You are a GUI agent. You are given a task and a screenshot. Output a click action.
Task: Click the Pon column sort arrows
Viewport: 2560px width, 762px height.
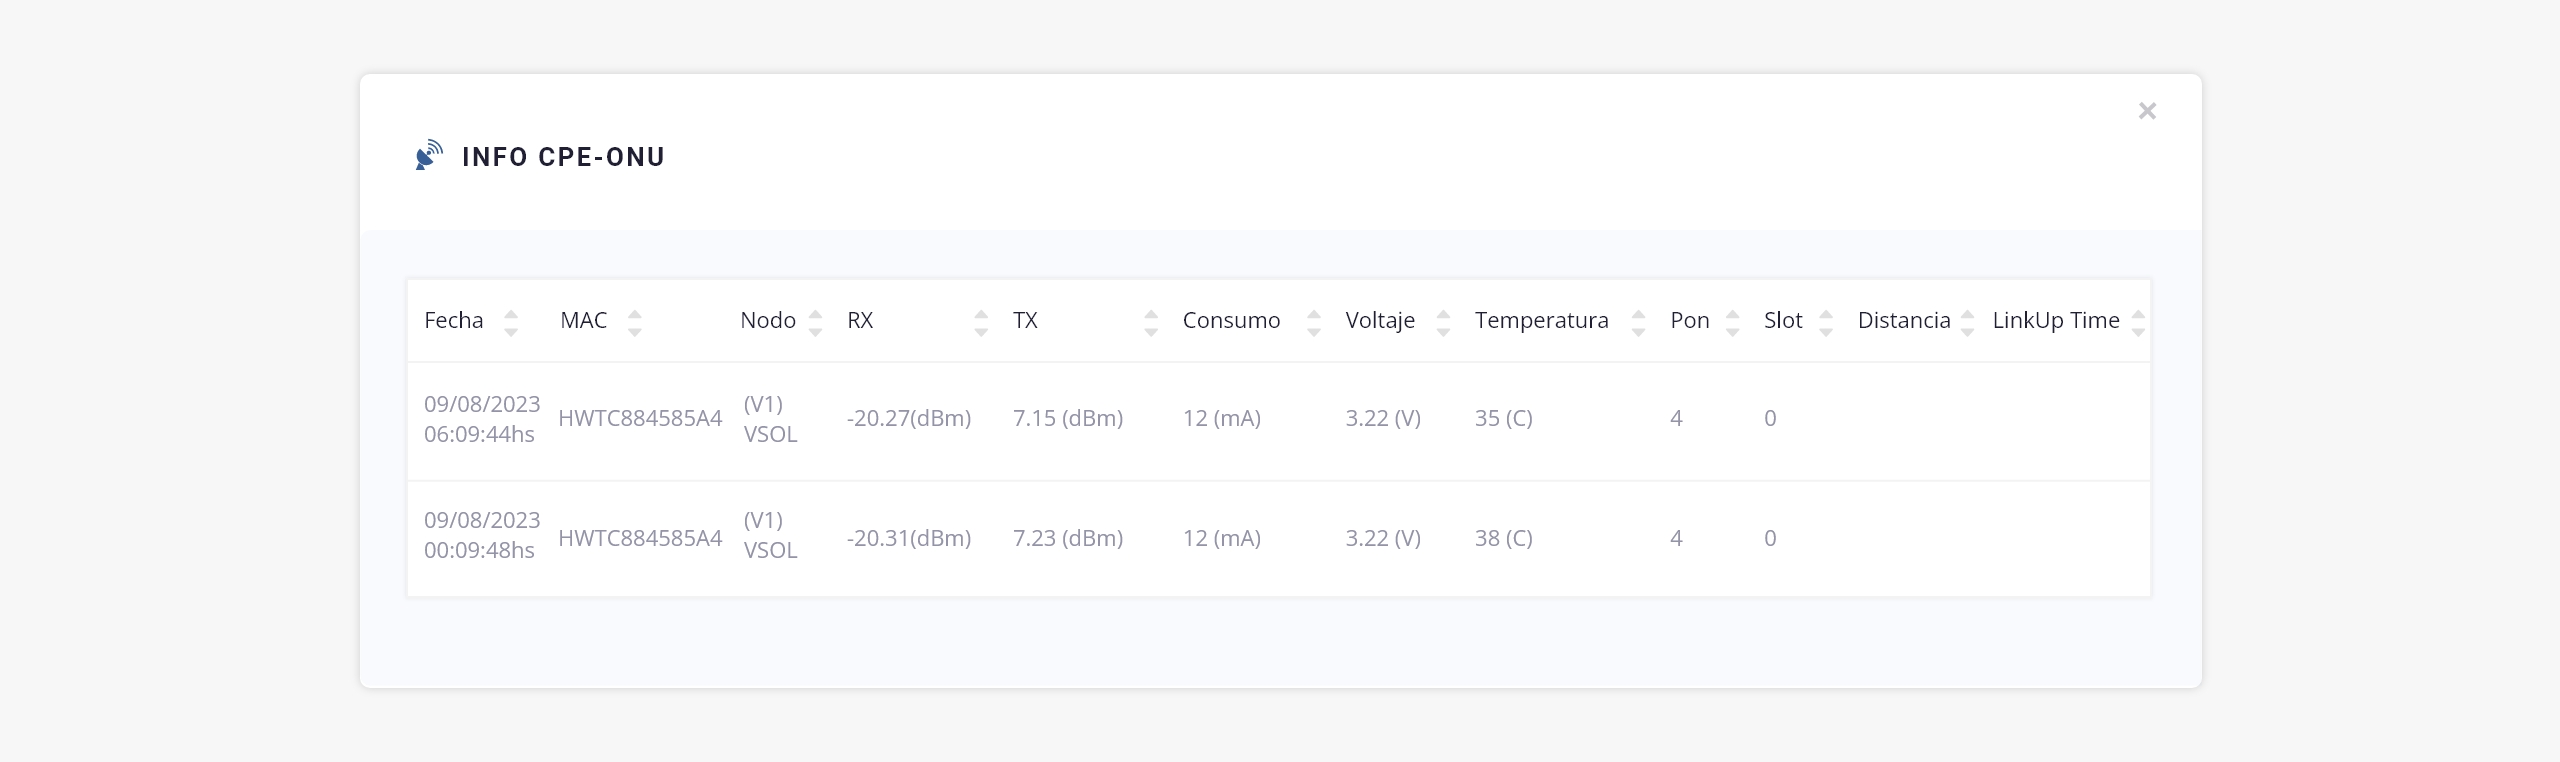pyautogui.click(x=1733, y=322)
